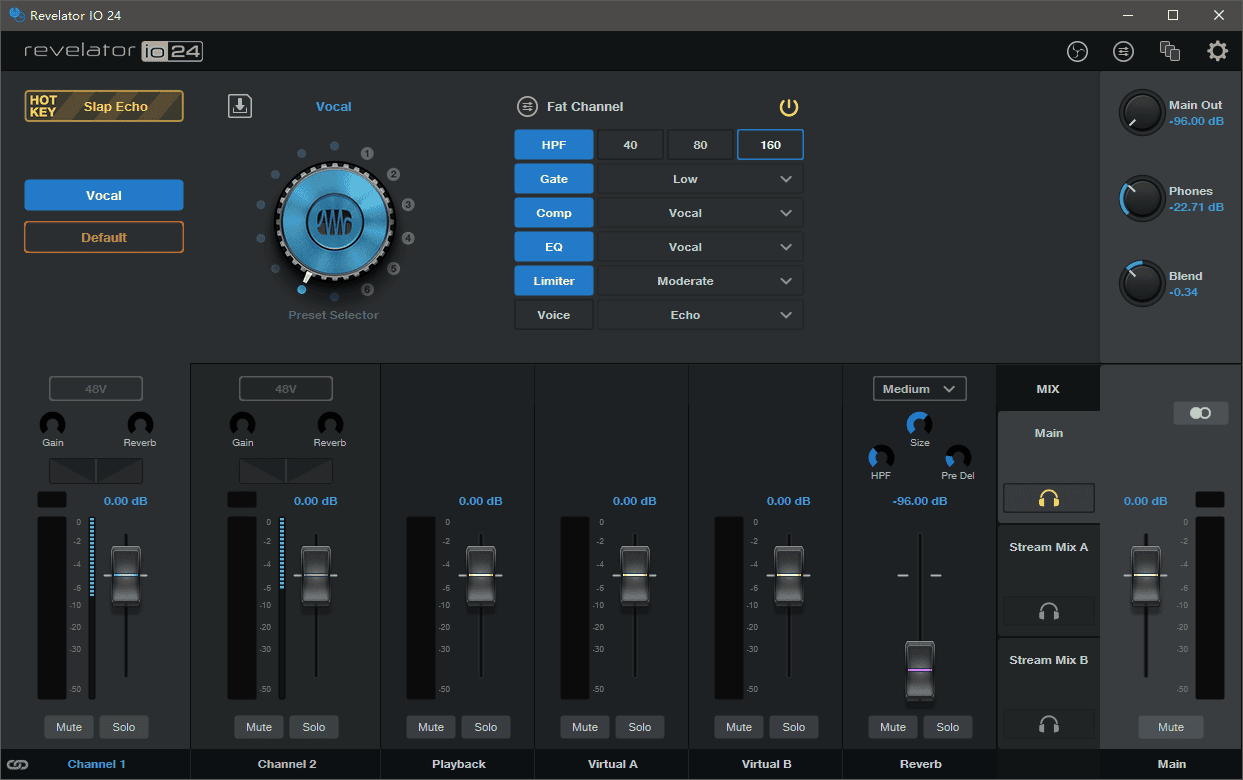Mute Channel 1
This screenshot has width=1243, height=780.
pyautogui.click(x=70, y=727)
